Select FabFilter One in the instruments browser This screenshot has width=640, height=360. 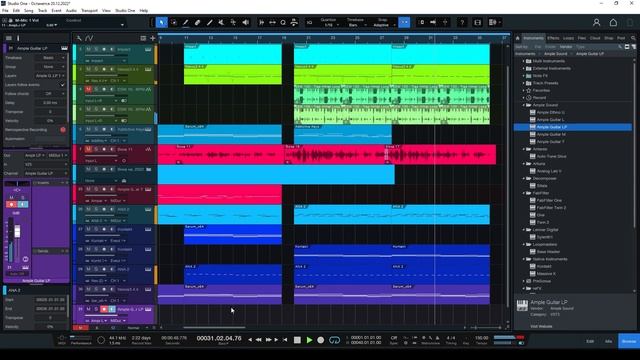[x=549, y=200]
